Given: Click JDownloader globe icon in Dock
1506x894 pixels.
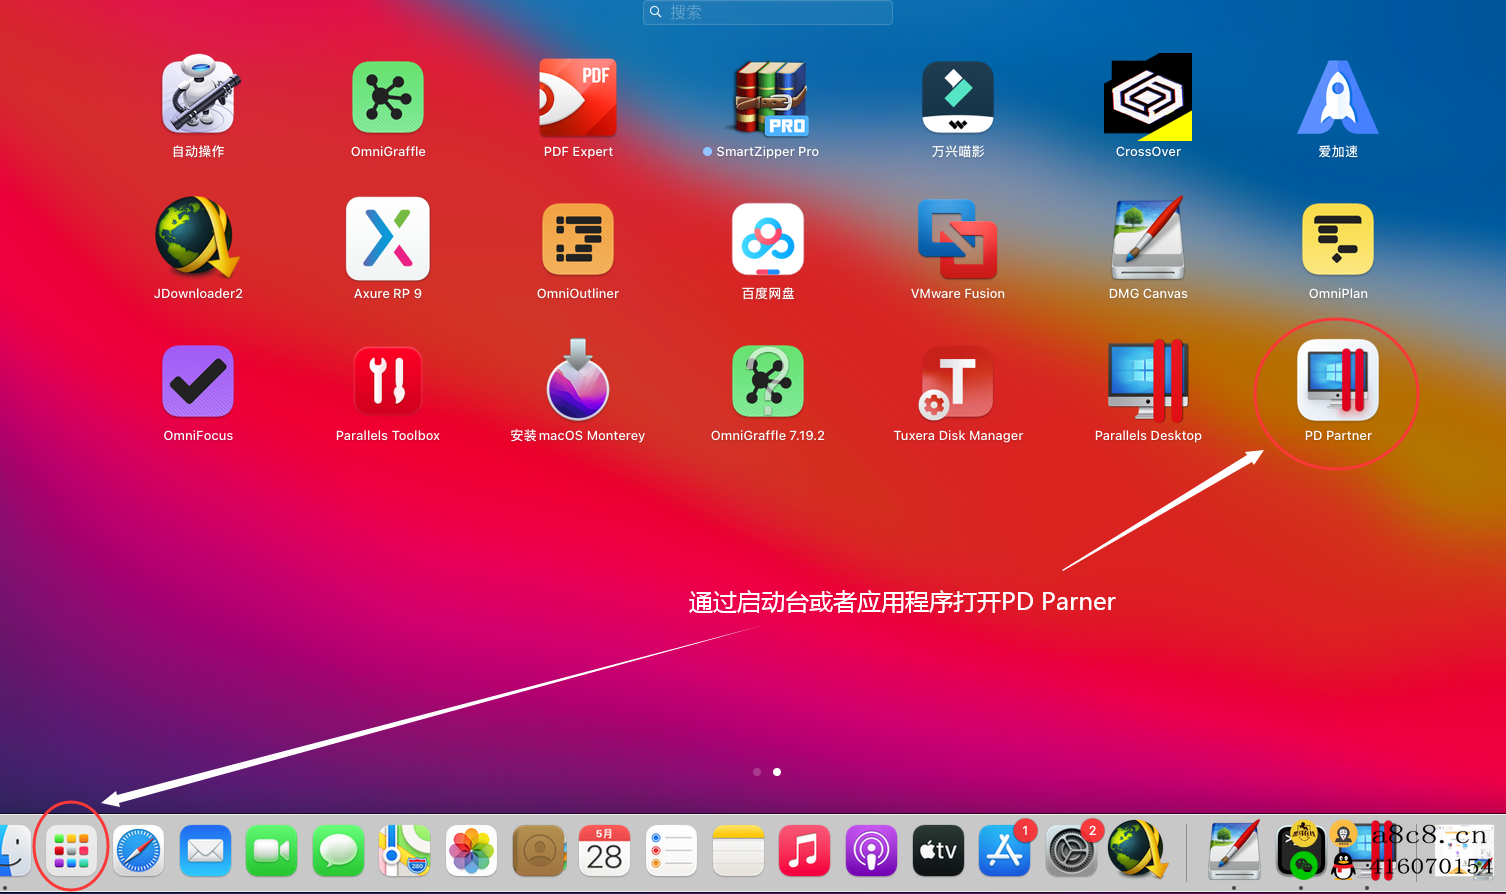Looking at the screenshot, I should coord(1139,849).
